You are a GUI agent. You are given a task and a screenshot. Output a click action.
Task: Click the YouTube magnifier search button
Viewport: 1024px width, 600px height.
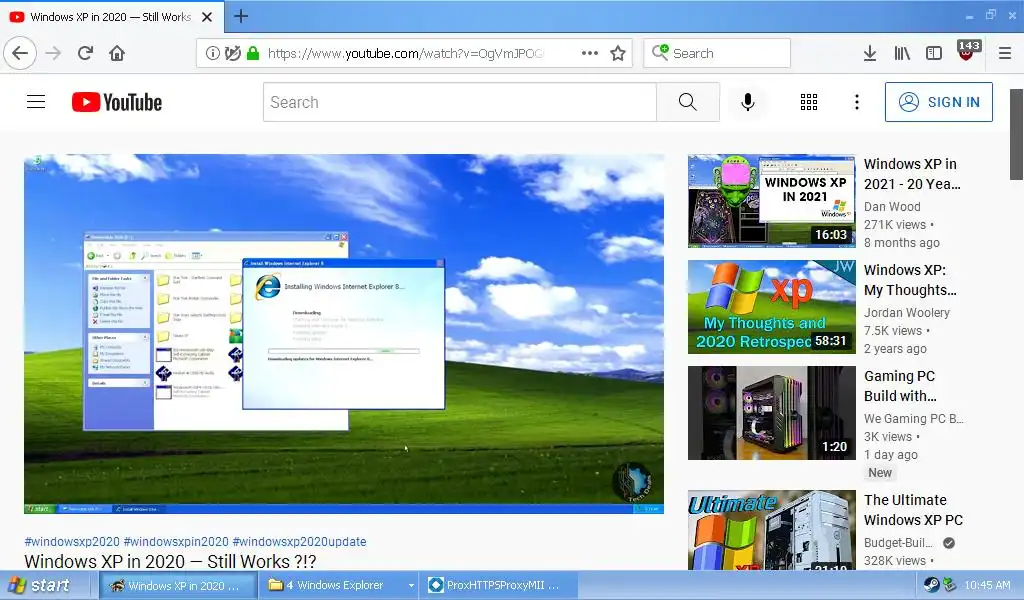pos(688,102)
